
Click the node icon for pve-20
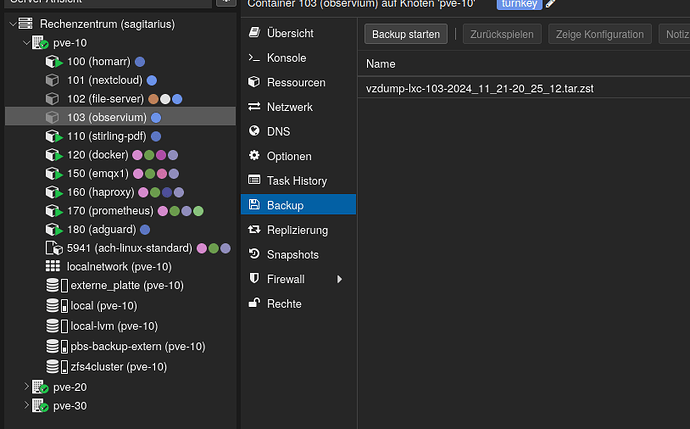(40, 387)
